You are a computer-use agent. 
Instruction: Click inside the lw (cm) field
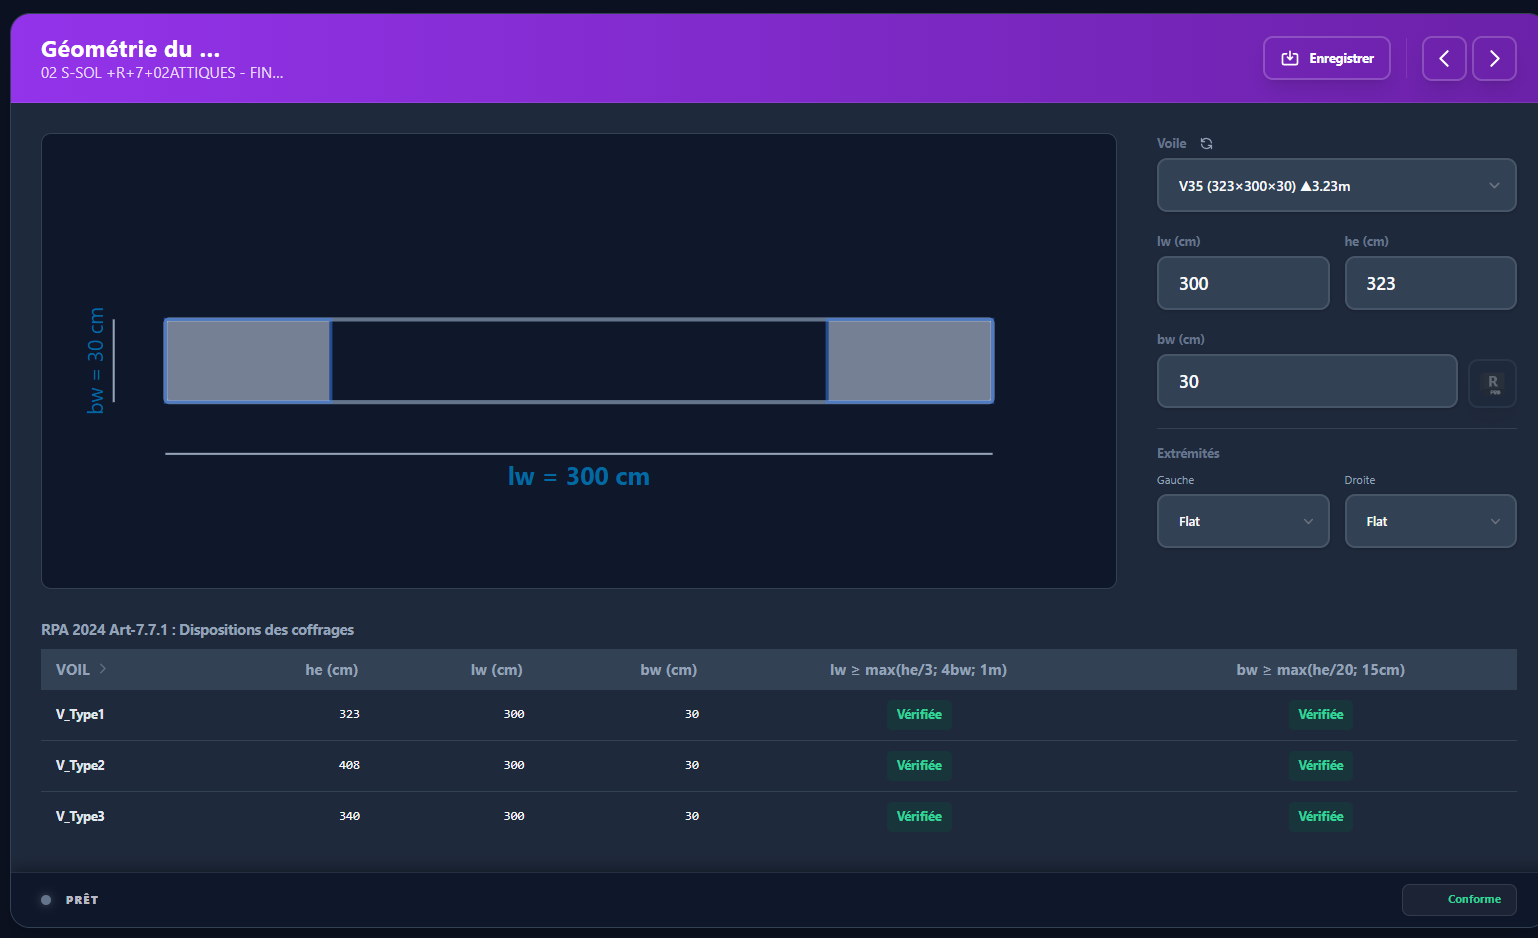[x=1243, y=283]
